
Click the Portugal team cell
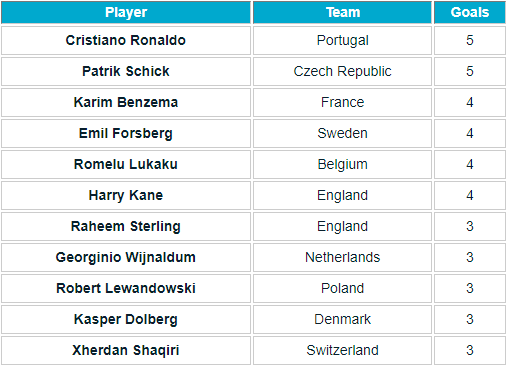(x=342, y=40)
